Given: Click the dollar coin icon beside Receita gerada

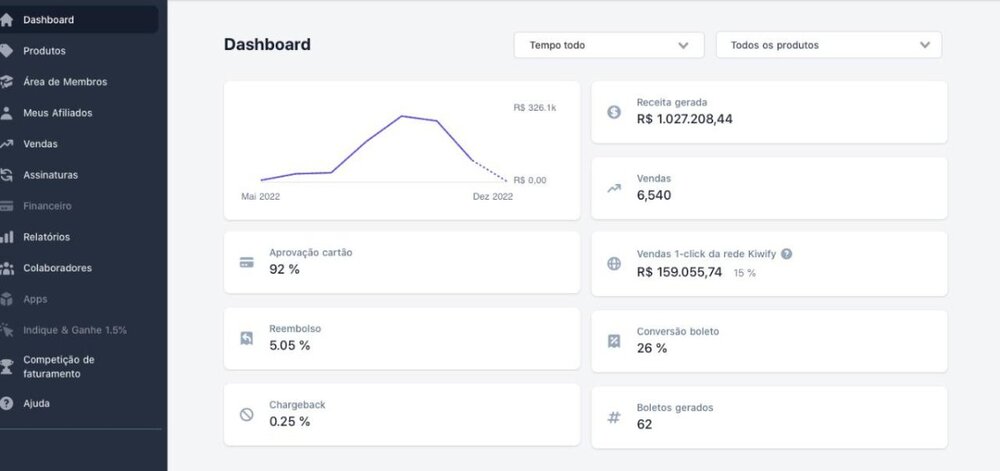Looking at the screenshot, I should [x=614, y=112].
